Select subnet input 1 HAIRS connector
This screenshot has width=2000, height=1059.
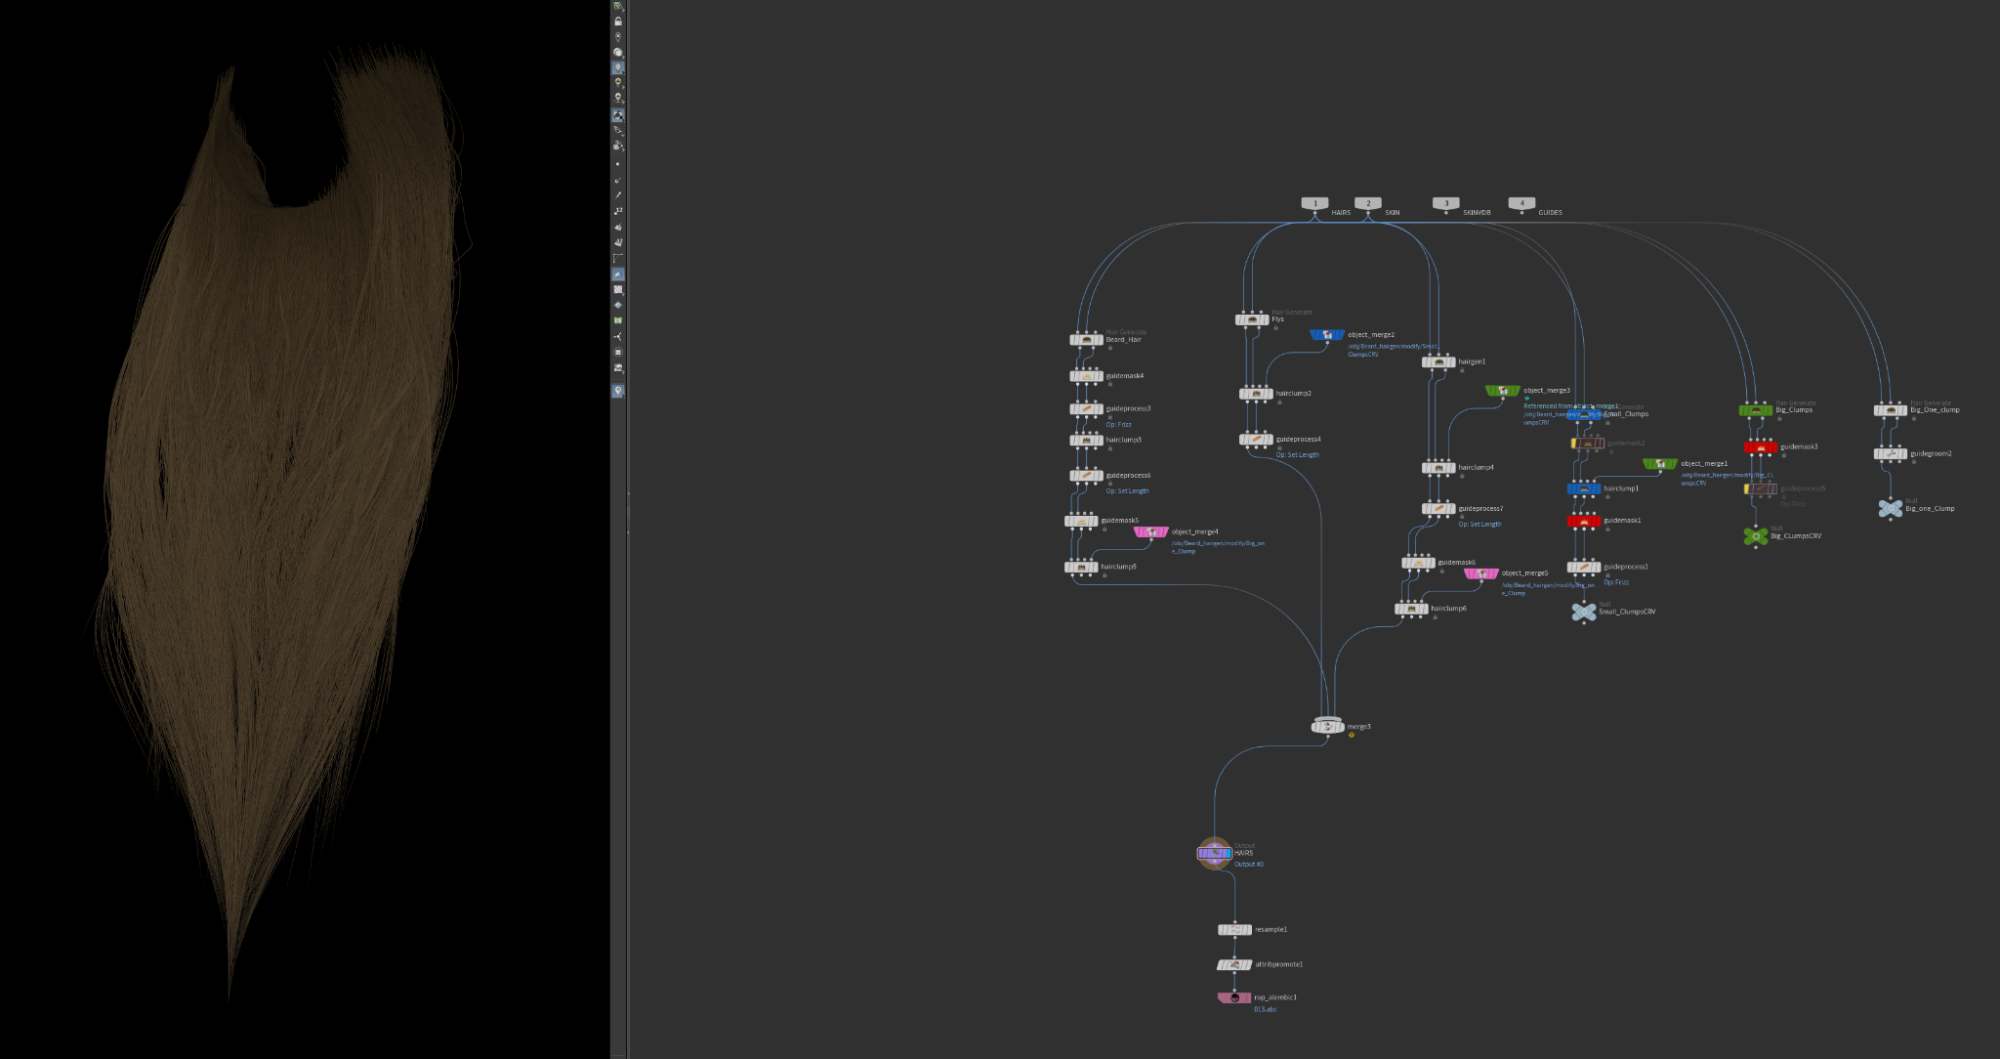1315,204
